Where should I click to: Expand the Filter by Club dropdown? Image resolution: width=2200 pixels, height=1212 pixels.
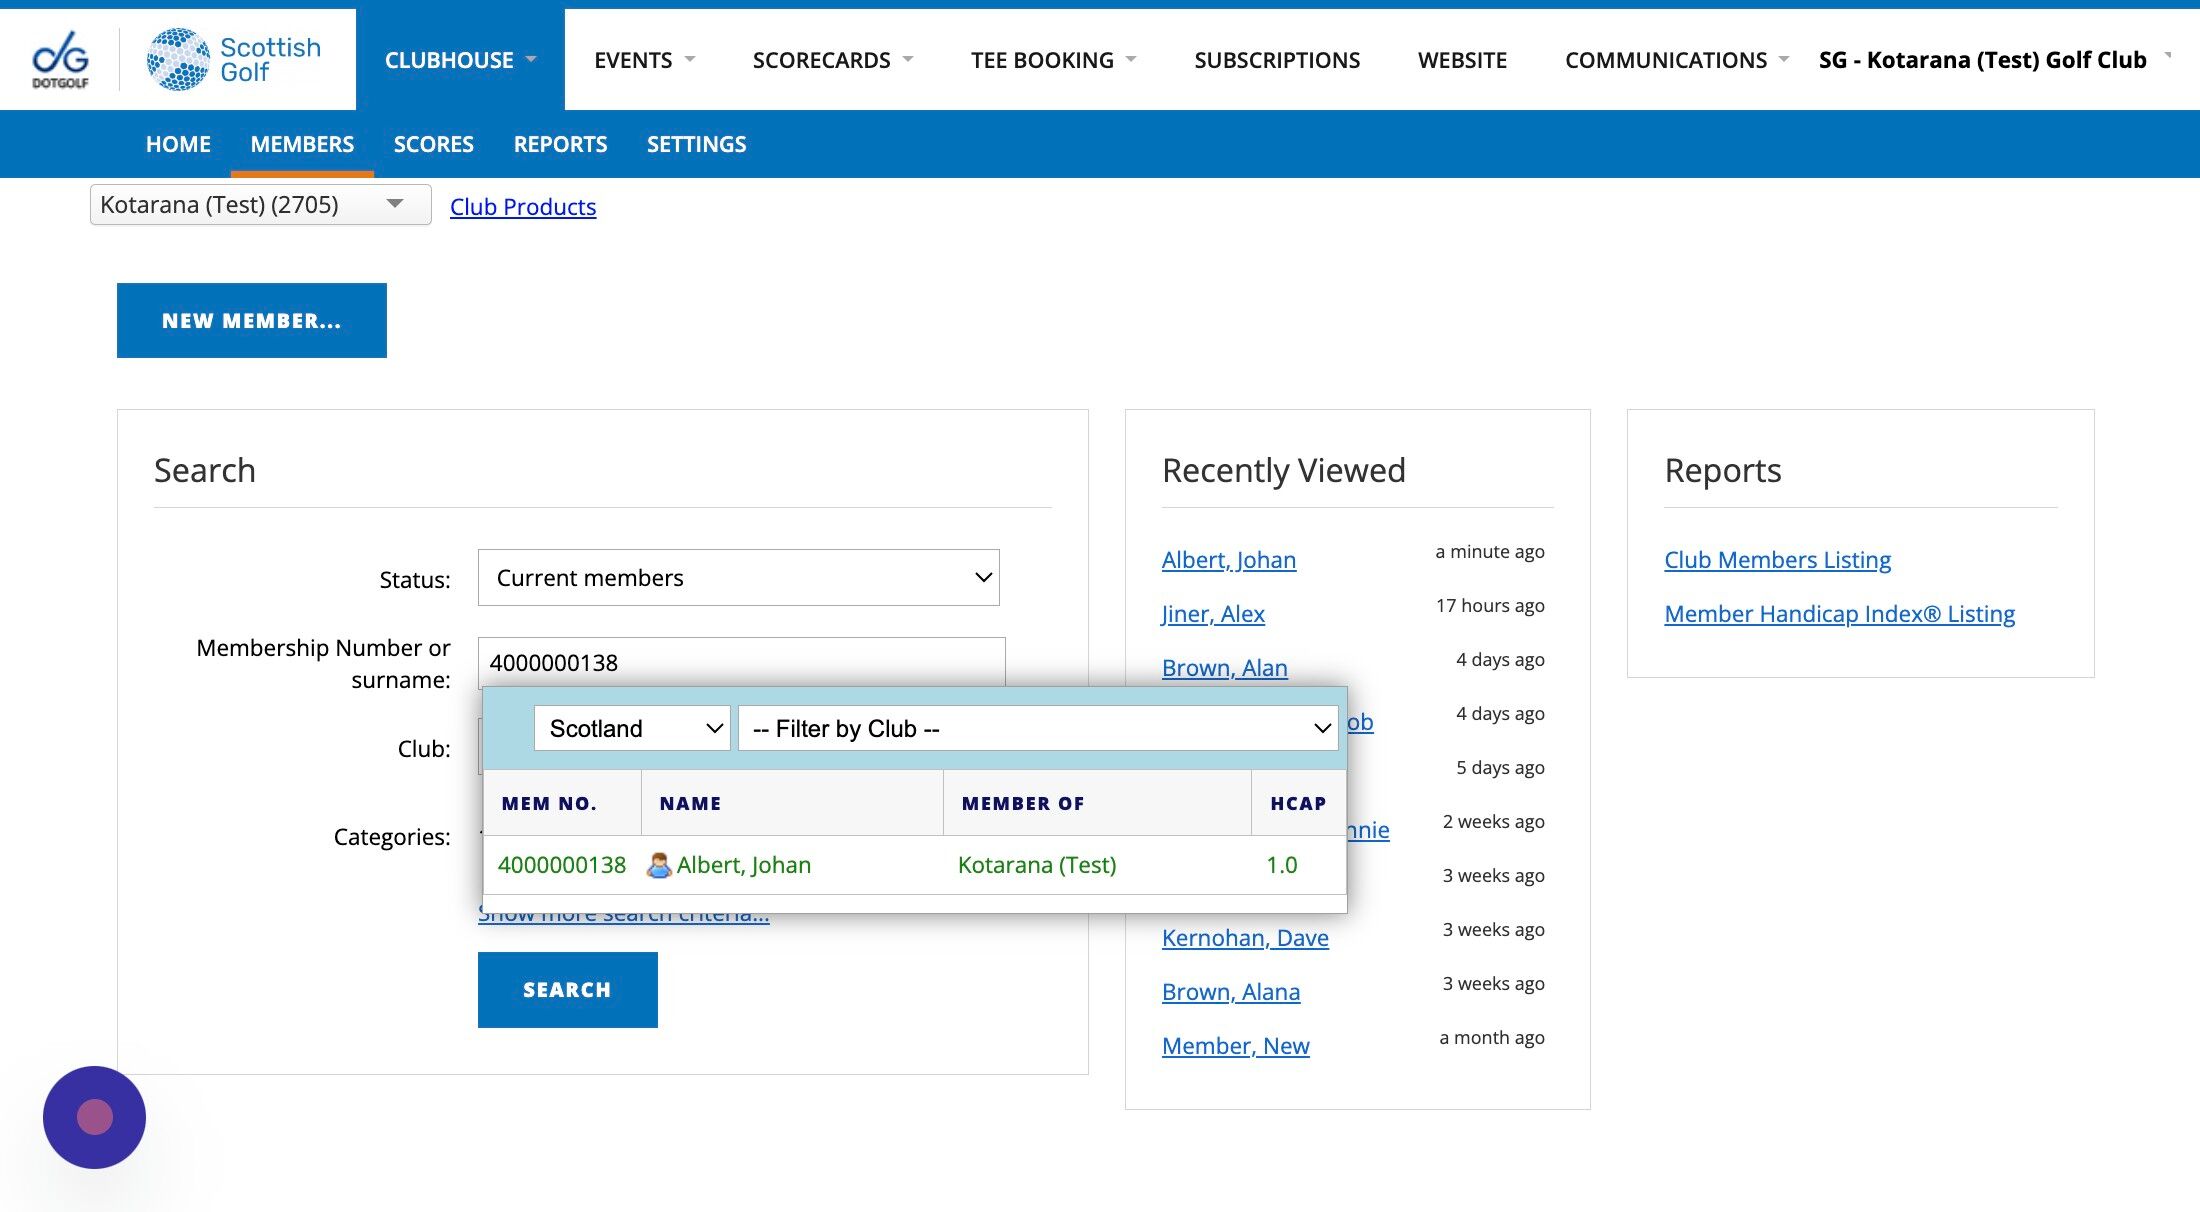click(x=1037, y=728)
